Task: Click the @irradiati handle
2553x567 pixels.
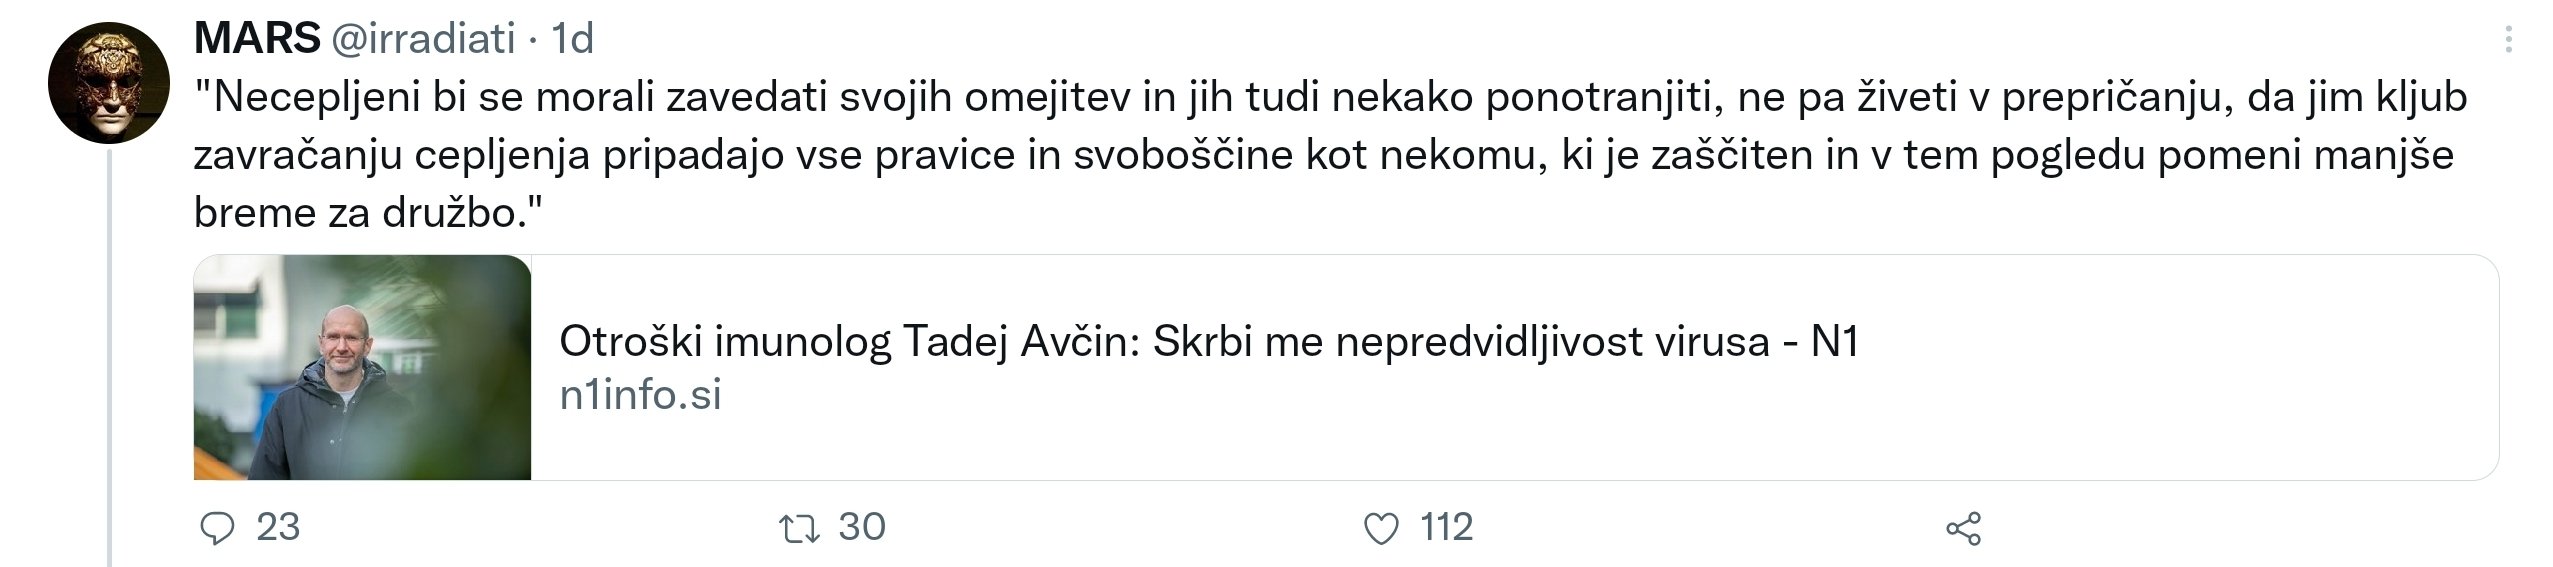Action: coord(422,39)
